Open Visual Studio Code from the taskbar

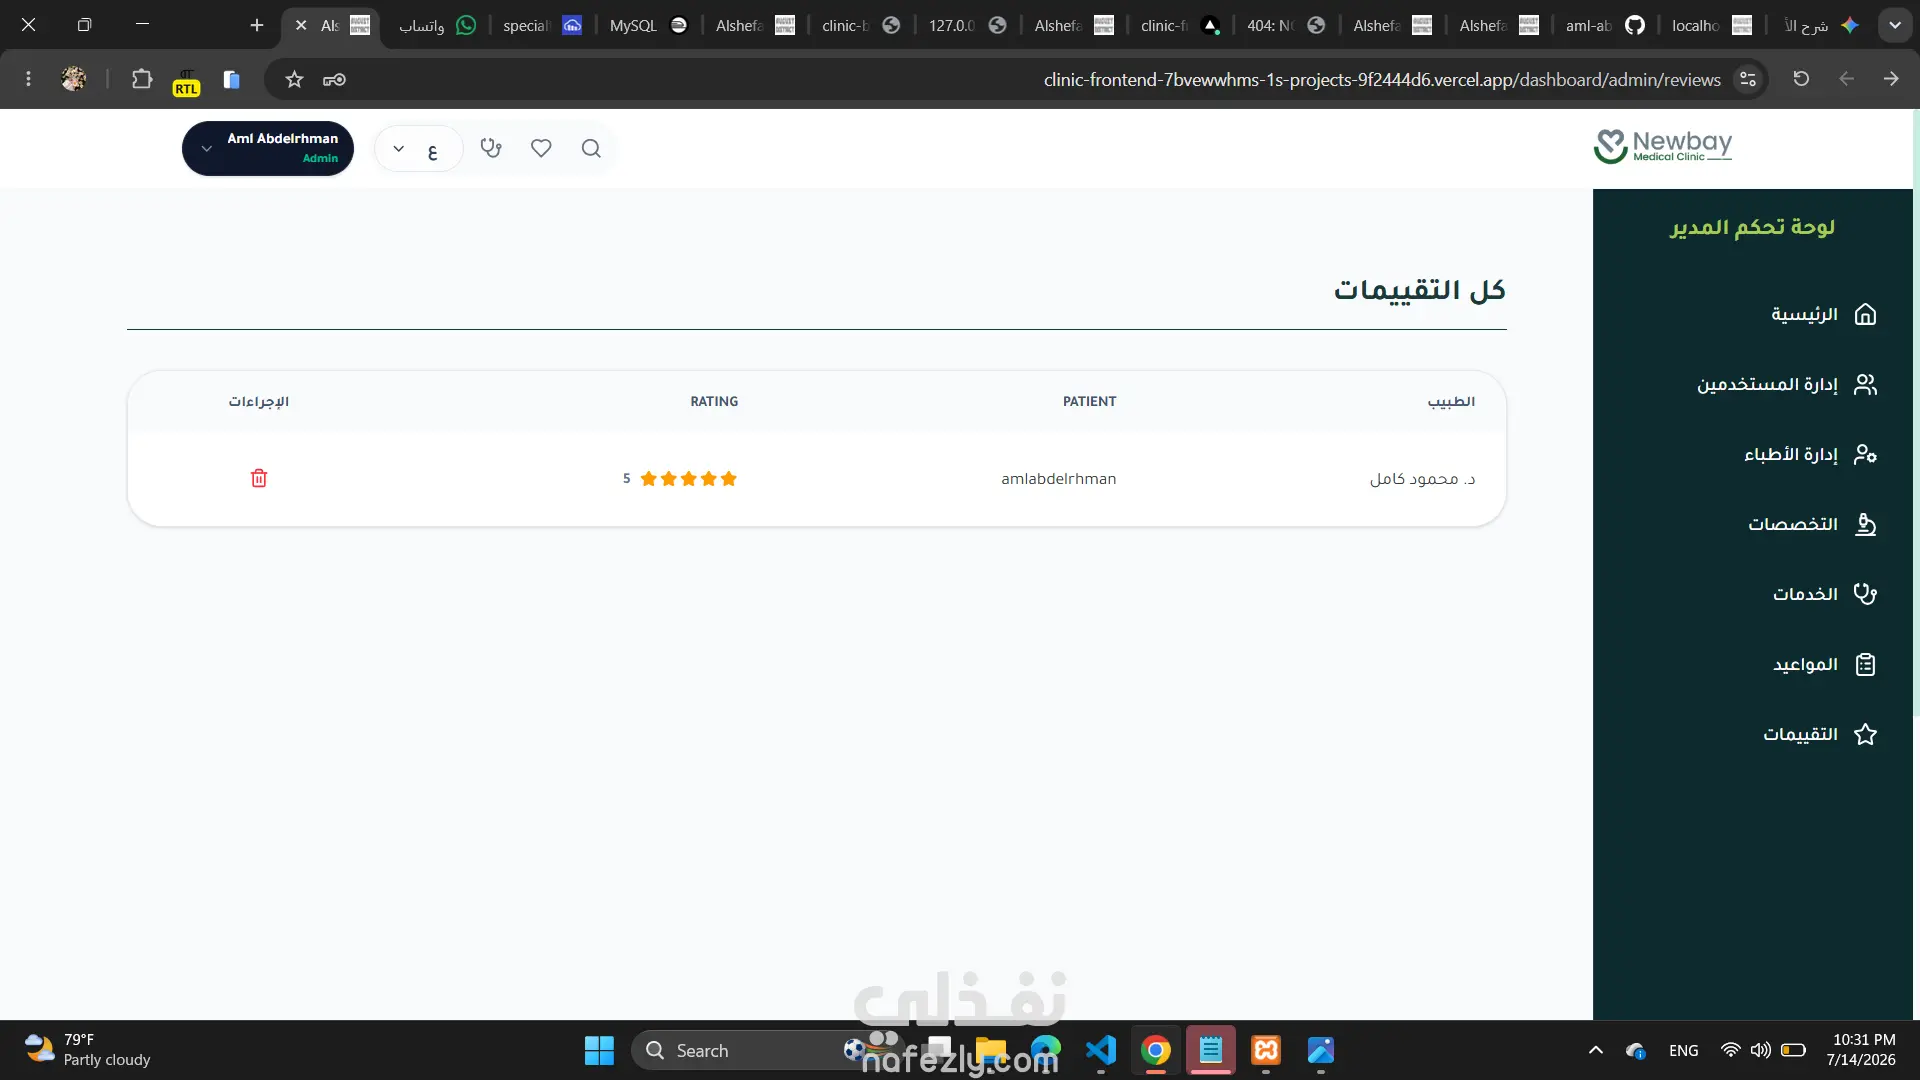pos(1101,1050)
